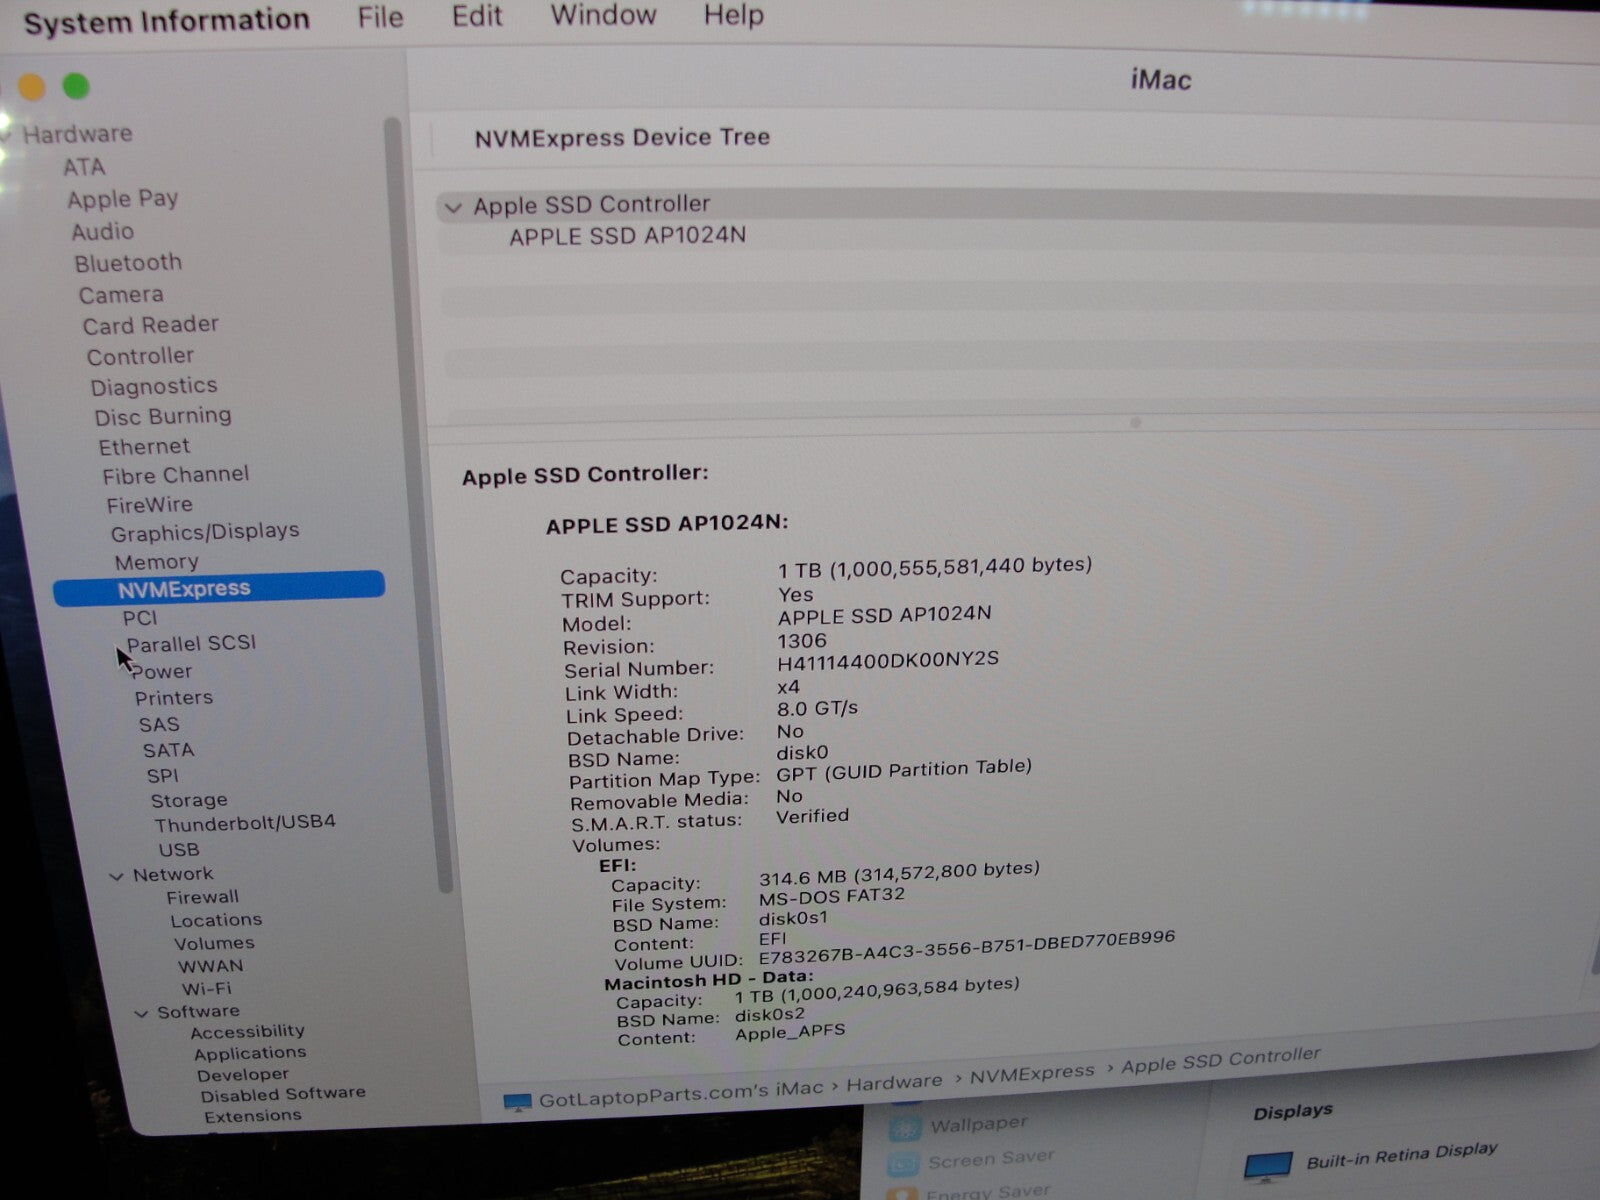Select Thunderbolt/USB4 in the sidebar
The width and height of the screenshot is (1600, 1200).
pos(244,822)
